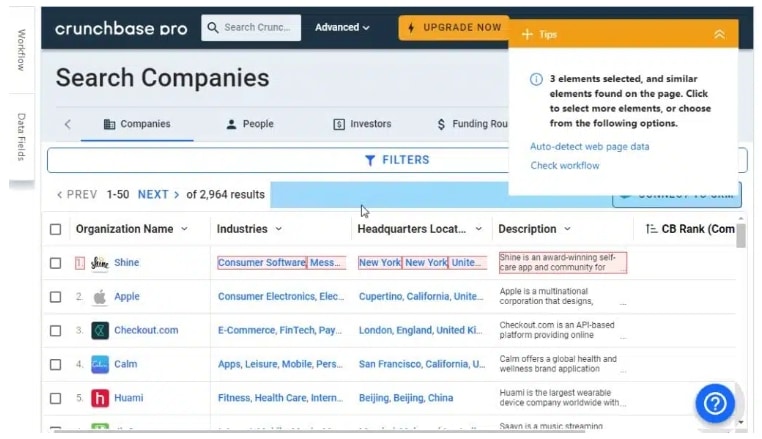Expand Industries column dropdown arrow
The width and height of the screenshot is (762, 439).
click(x=278, y=229)
